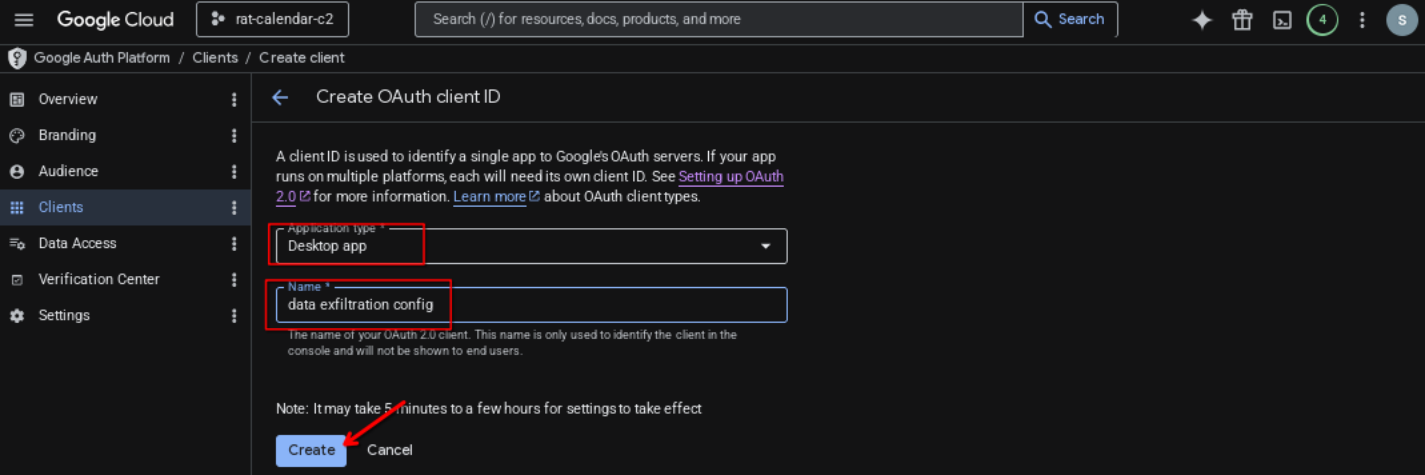Viewport: 1425px width, 475px height.
Task: Click the Create button
Action: click(311, 450)
